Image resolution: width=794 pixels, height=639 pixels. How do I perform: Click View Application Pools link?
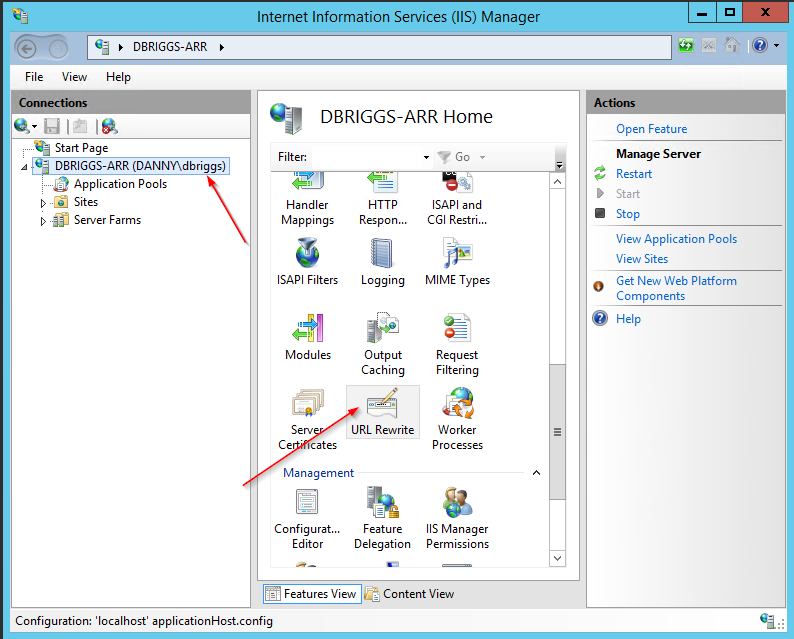(677, 238)
